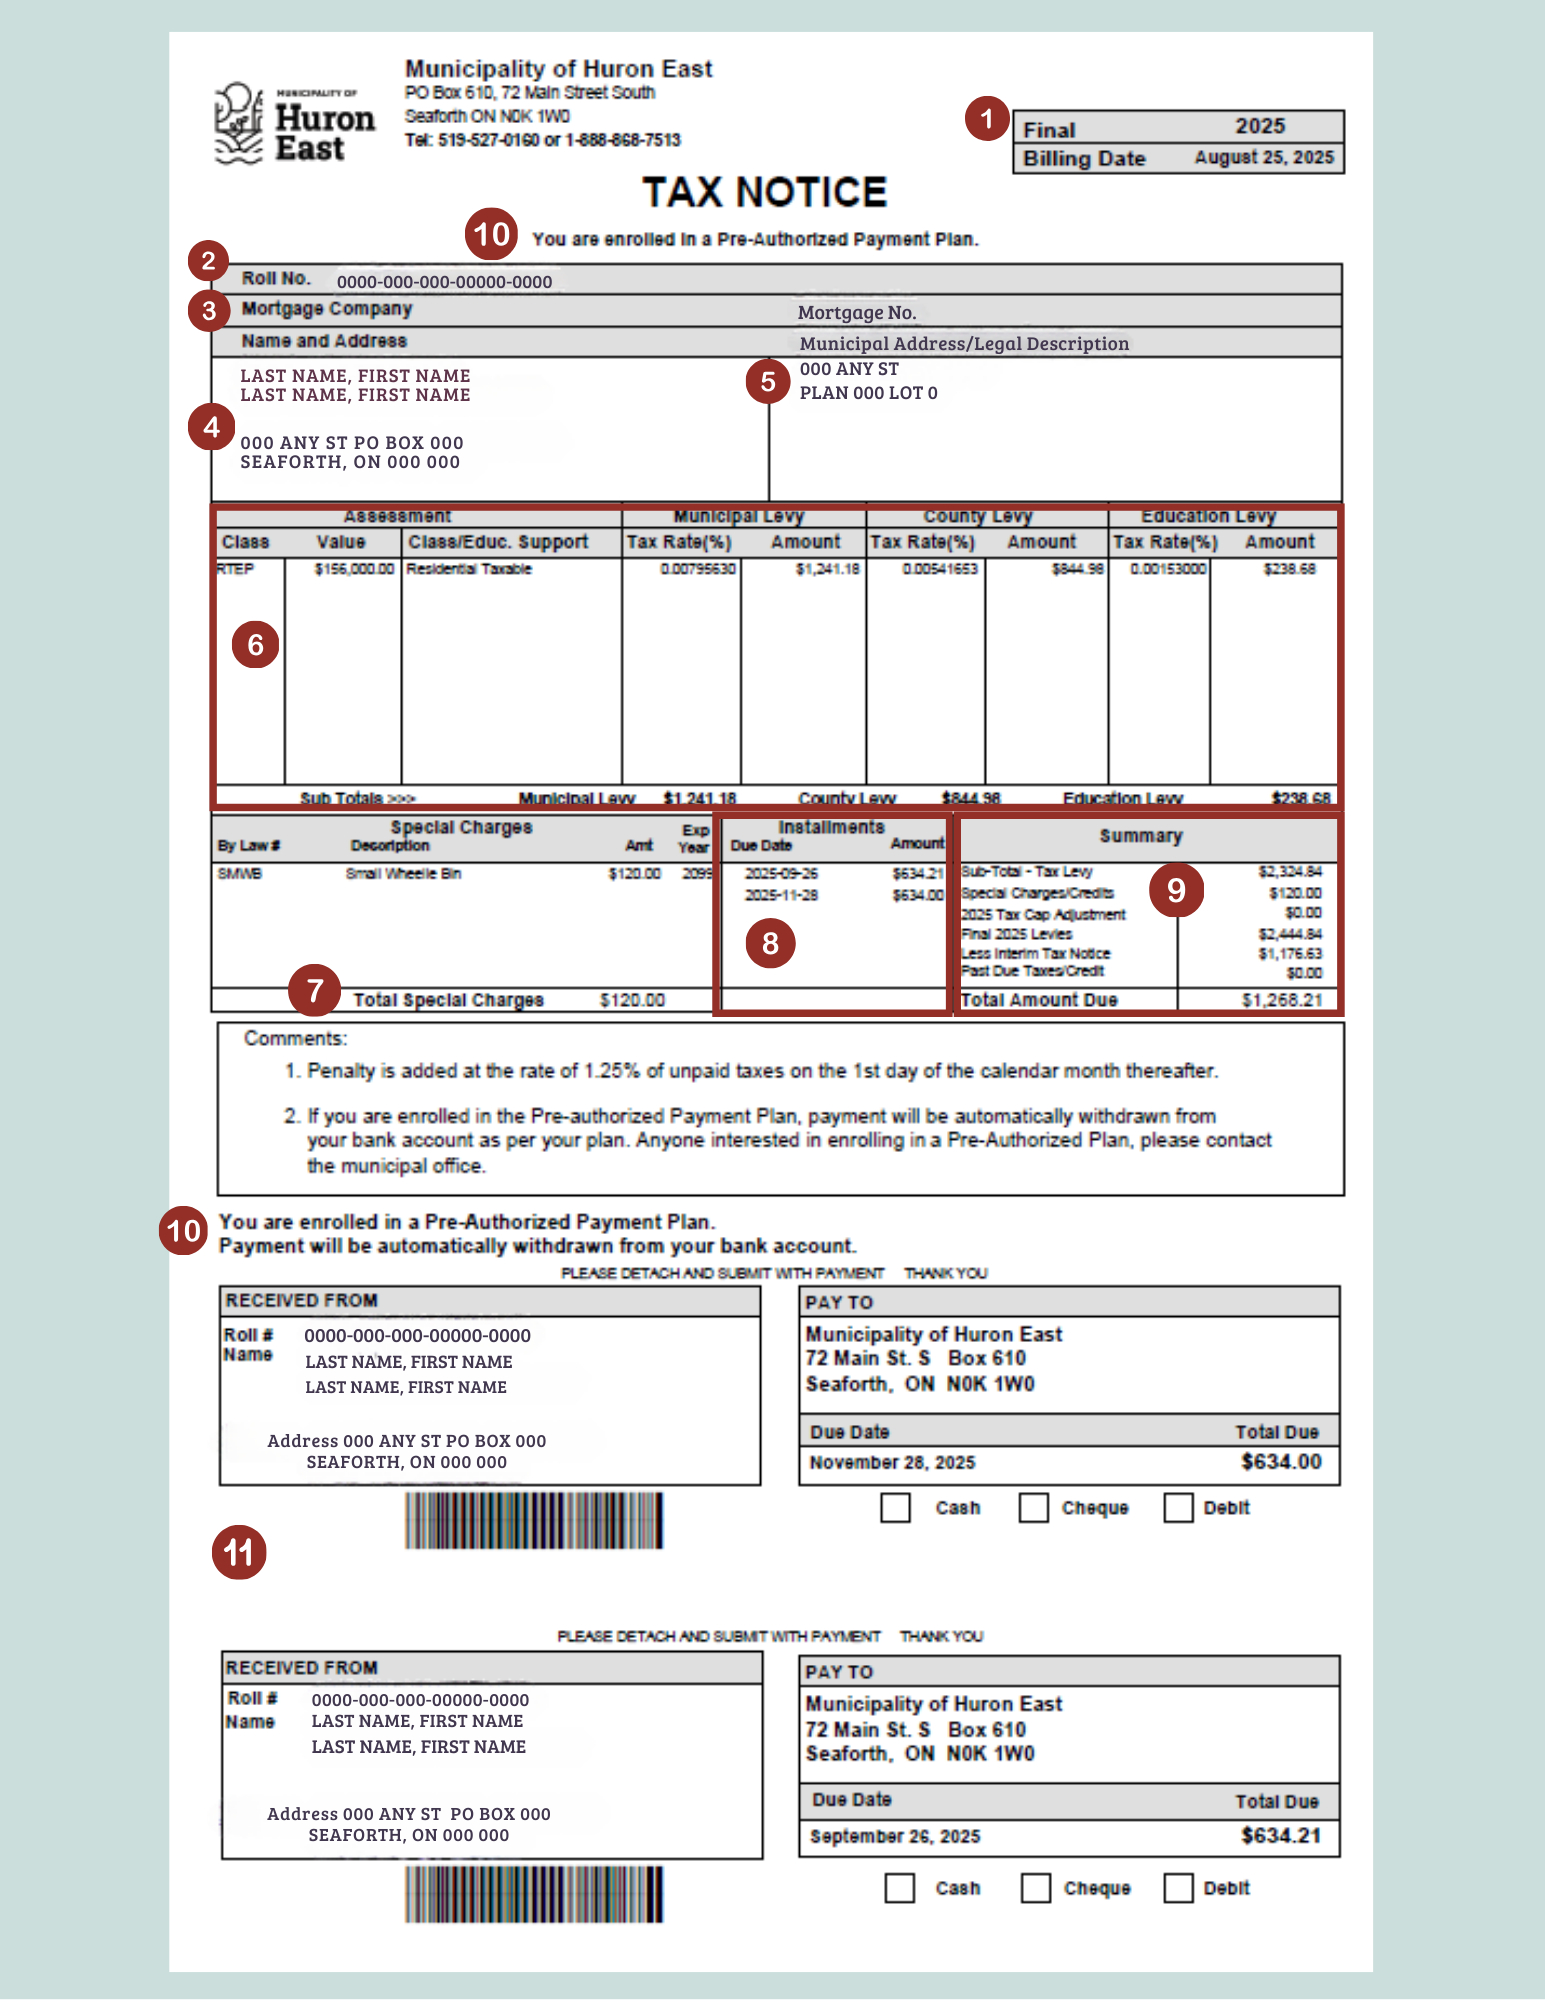Screen dimensions: 1545x2000
Task: Select marker 3 beside Mortgage Company
Action: point(208,311)
